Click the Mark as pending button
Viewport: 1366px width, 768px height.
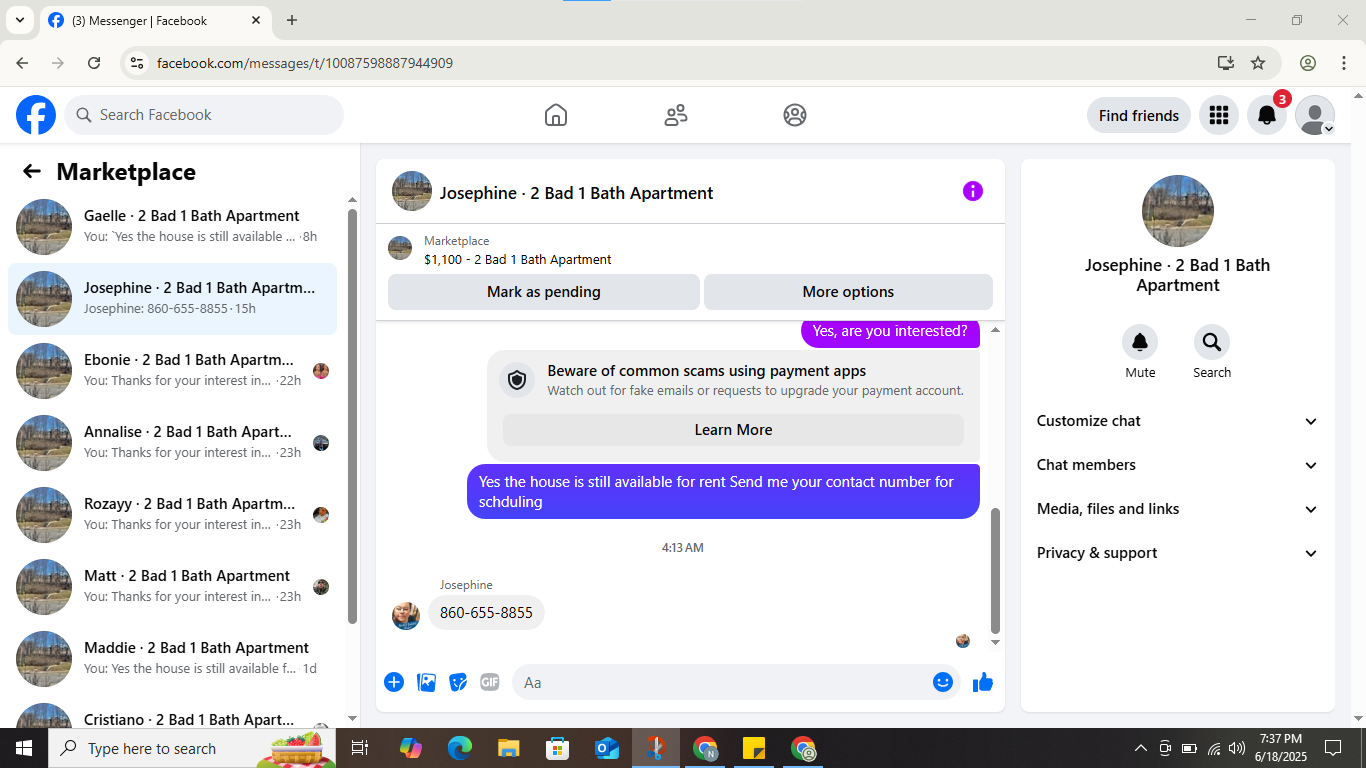tap(544, 292)
